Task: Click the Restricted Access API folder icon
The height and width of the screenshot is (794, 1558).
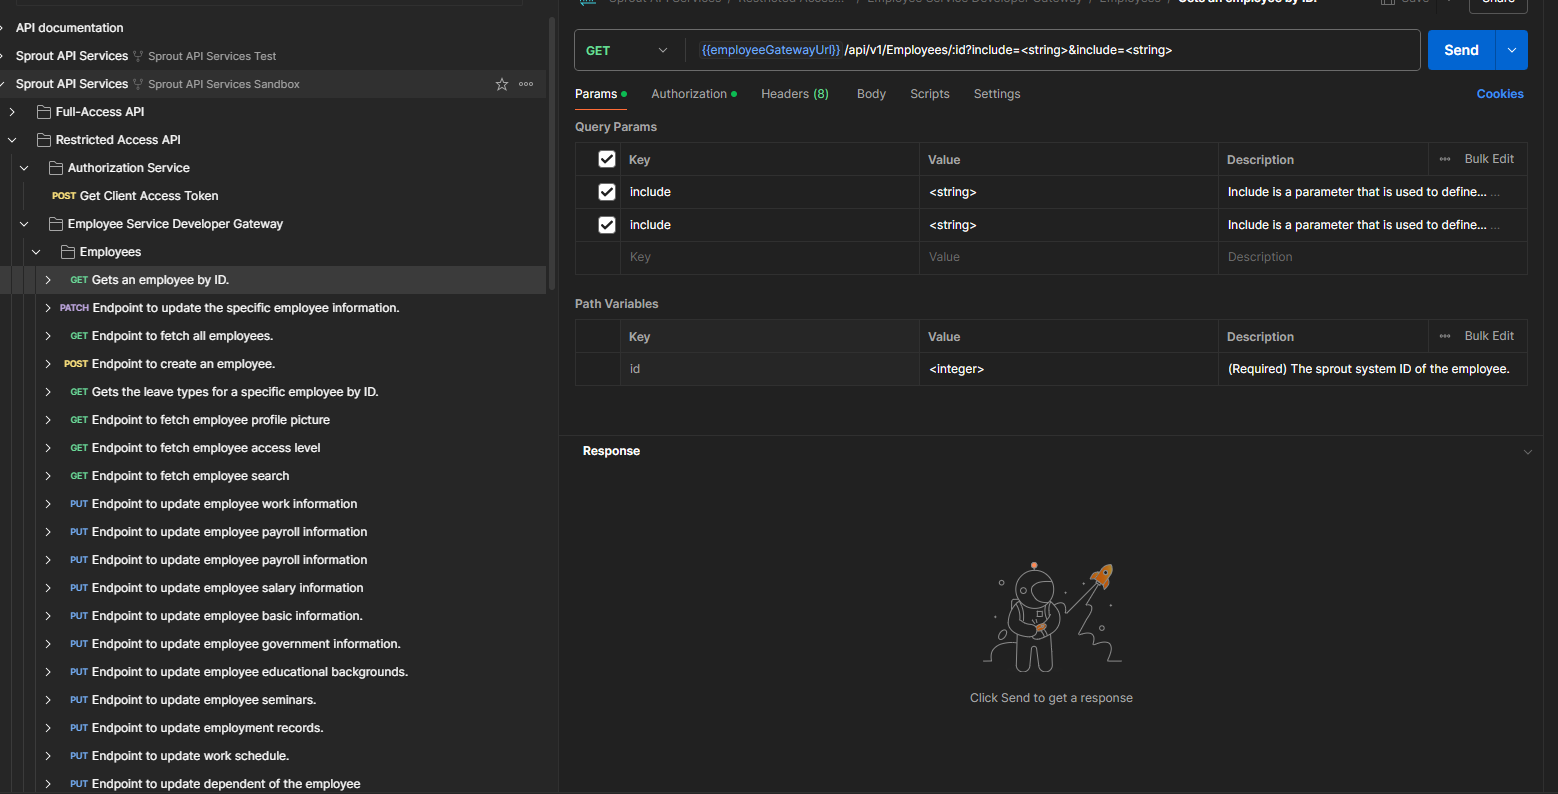Action: (44, 140)
